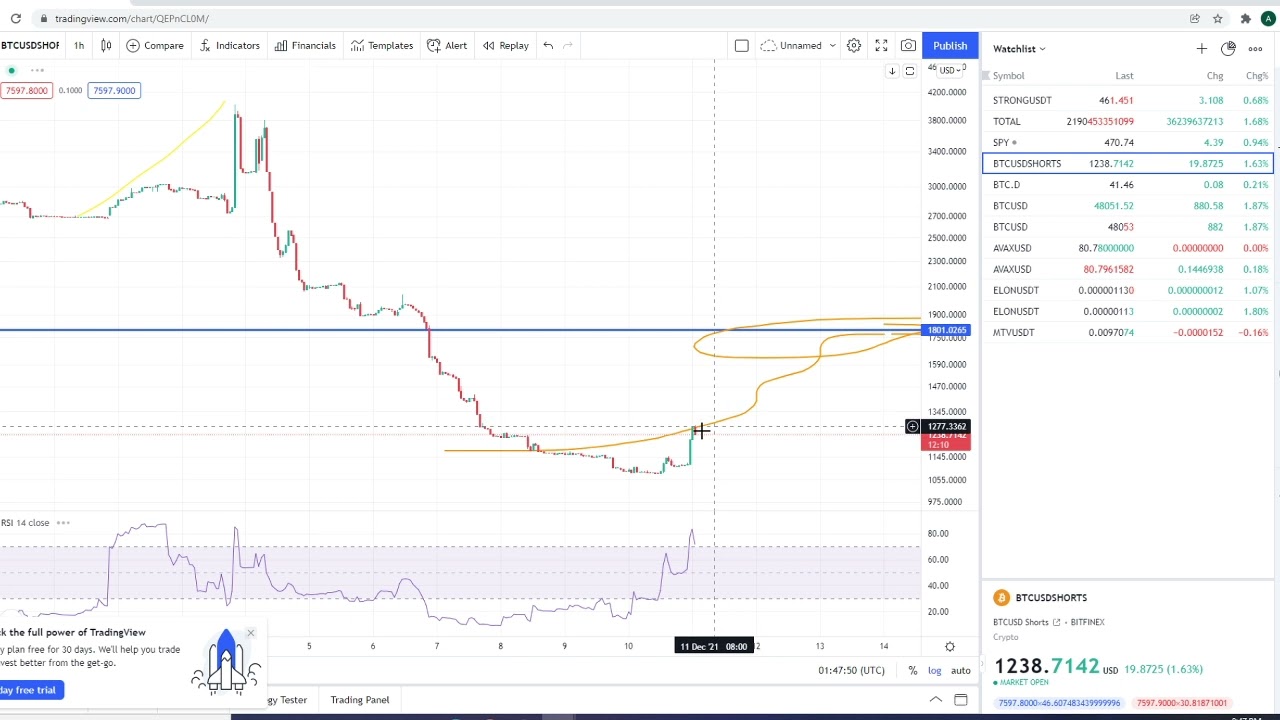Viewport: 1280px width, 720px height.
Task: Click the UTC time zone clock
Action: [x=851, y=670]
